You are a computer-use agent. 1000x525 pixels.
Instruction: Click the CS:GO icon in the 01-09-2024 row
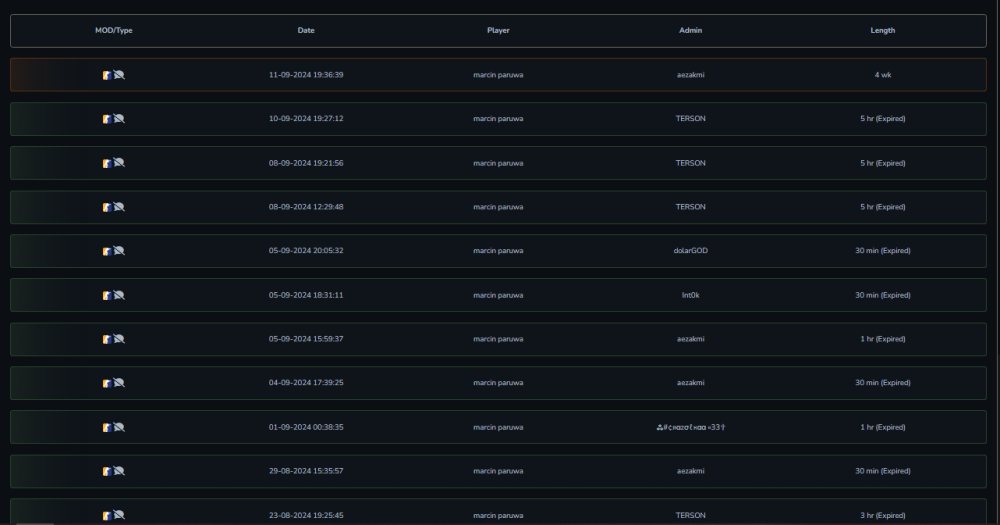pos(107,427)
